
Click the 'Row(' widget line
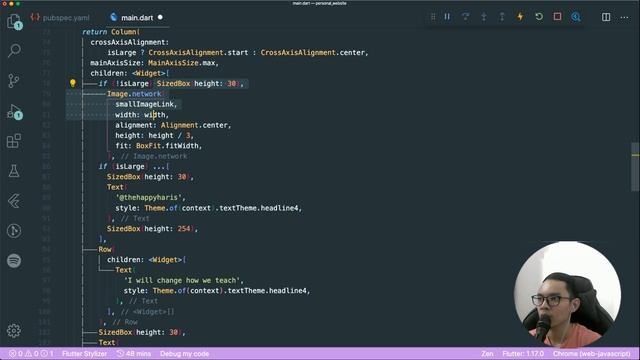click(107, 249)
